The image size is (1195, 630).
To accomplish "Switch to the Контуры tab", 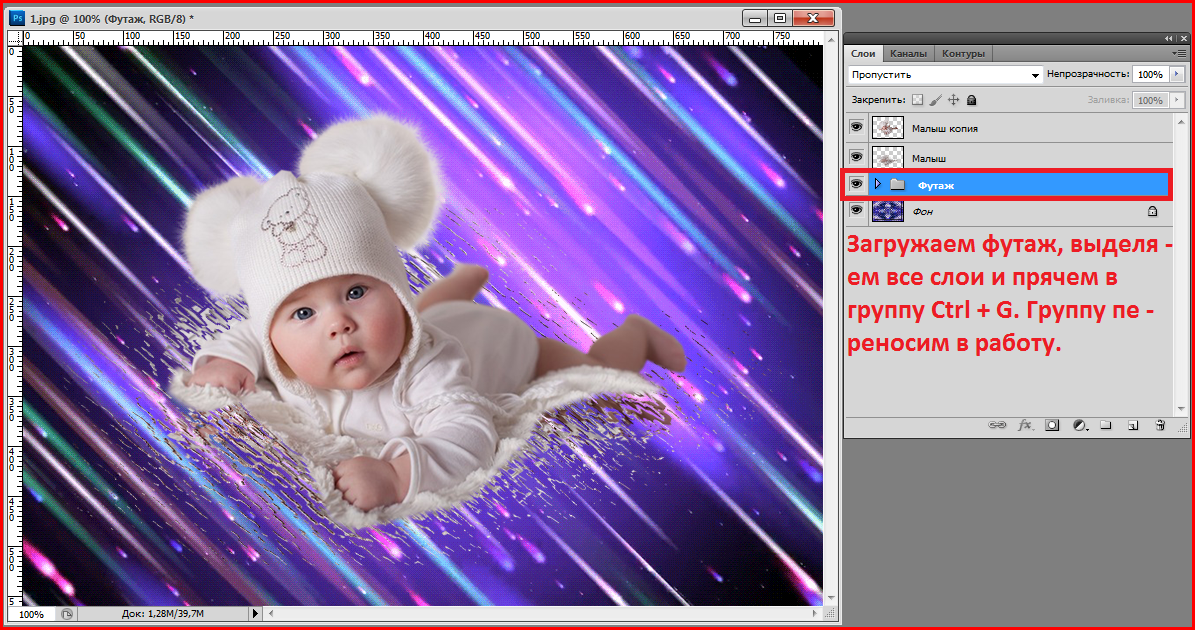I will point(963,53).
